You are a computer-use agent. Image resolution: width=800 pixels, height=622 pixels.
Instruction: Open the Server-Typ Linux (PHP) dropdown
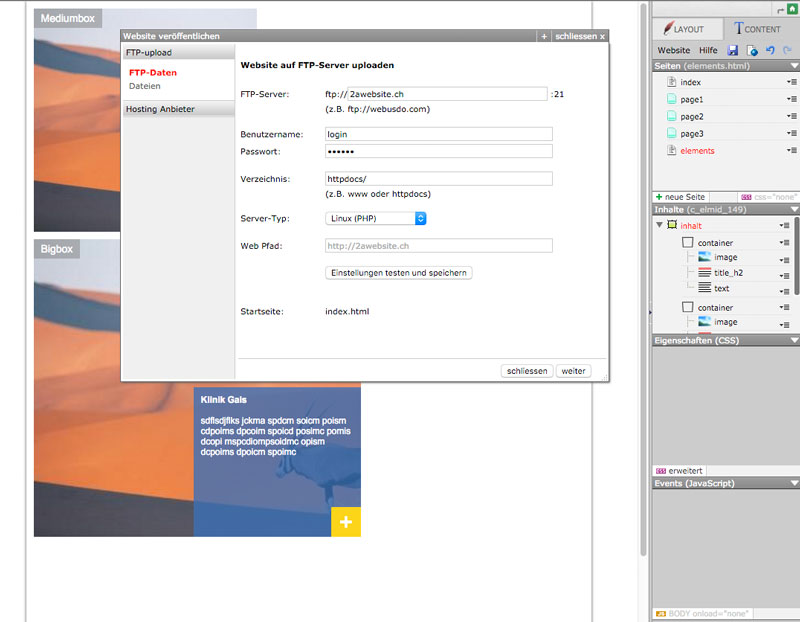click(x=377, y=218)
